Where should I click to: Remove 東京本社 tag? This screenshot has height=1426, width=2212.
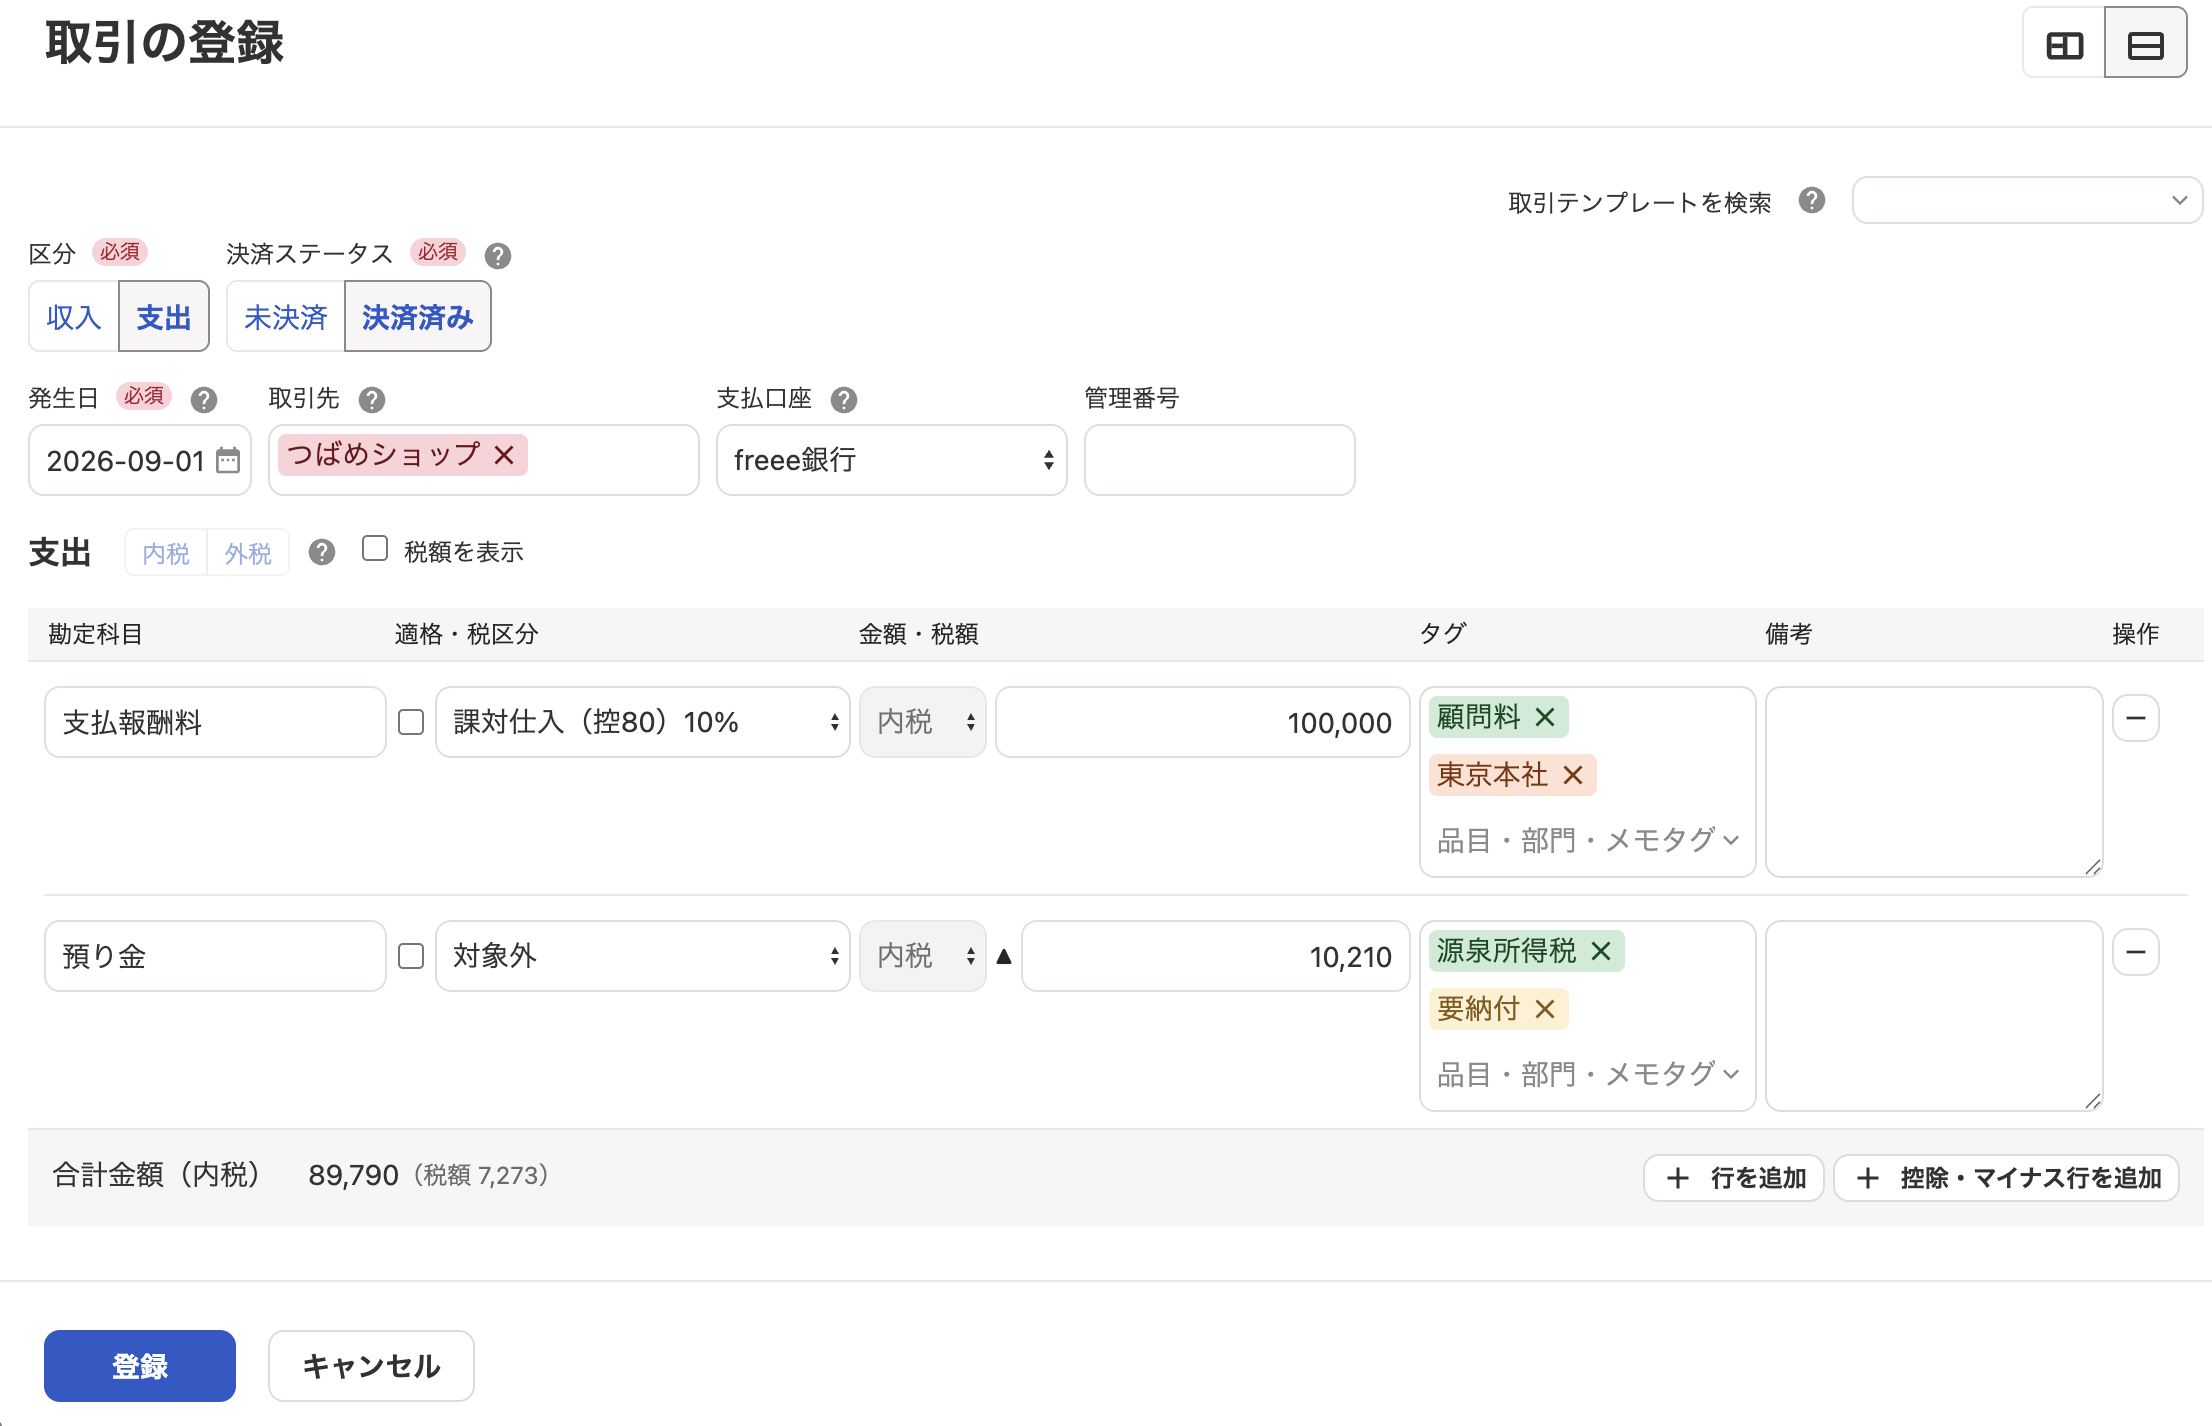(x=1573, y=775)
